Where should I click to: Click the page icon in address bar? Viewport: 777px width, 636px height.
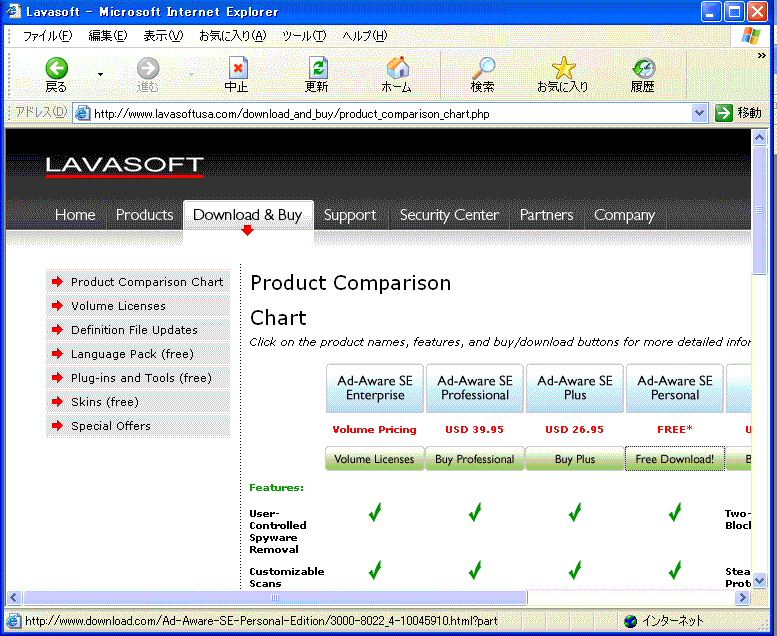click(x=82, y=114)
